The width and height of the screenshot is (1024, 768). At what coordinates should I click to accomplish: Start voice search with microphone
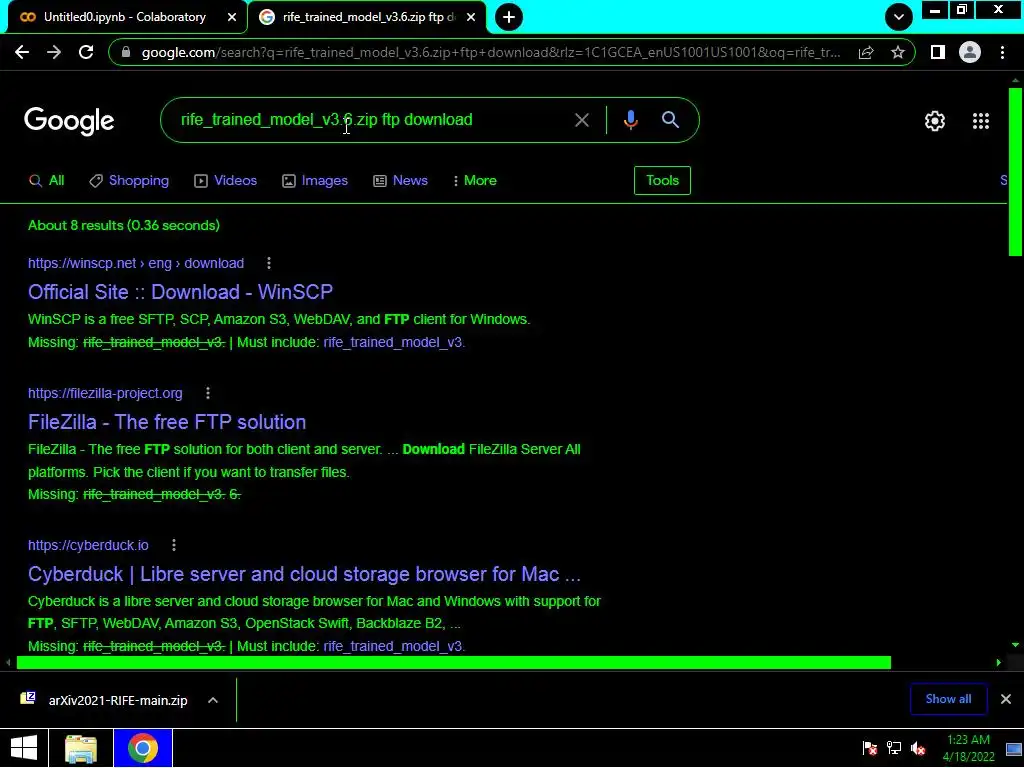[x=630, y=120]
